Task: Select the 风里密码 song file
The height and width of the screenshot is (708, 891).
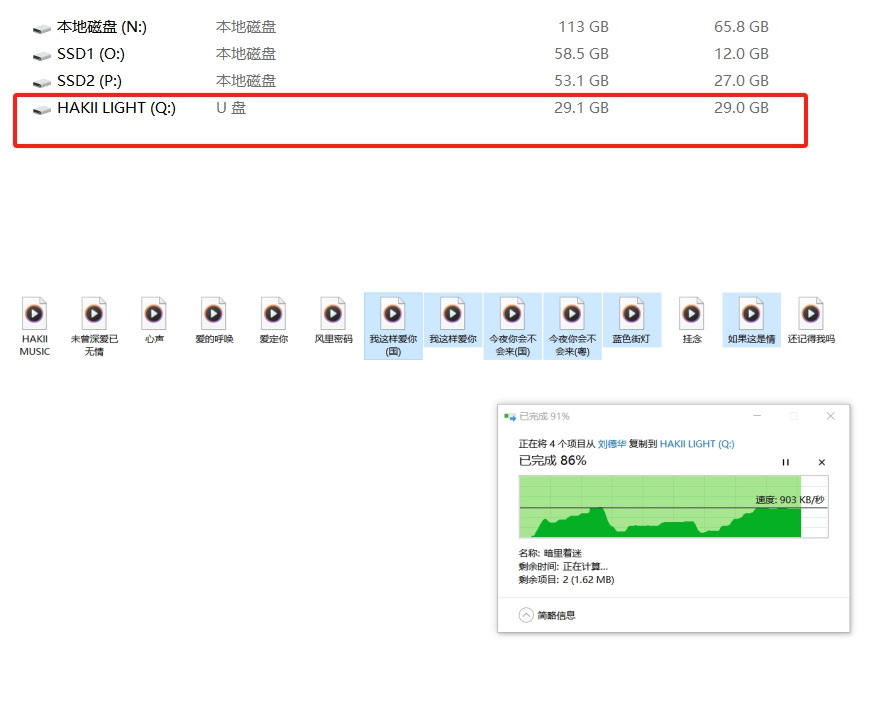Action: [333, 314]
